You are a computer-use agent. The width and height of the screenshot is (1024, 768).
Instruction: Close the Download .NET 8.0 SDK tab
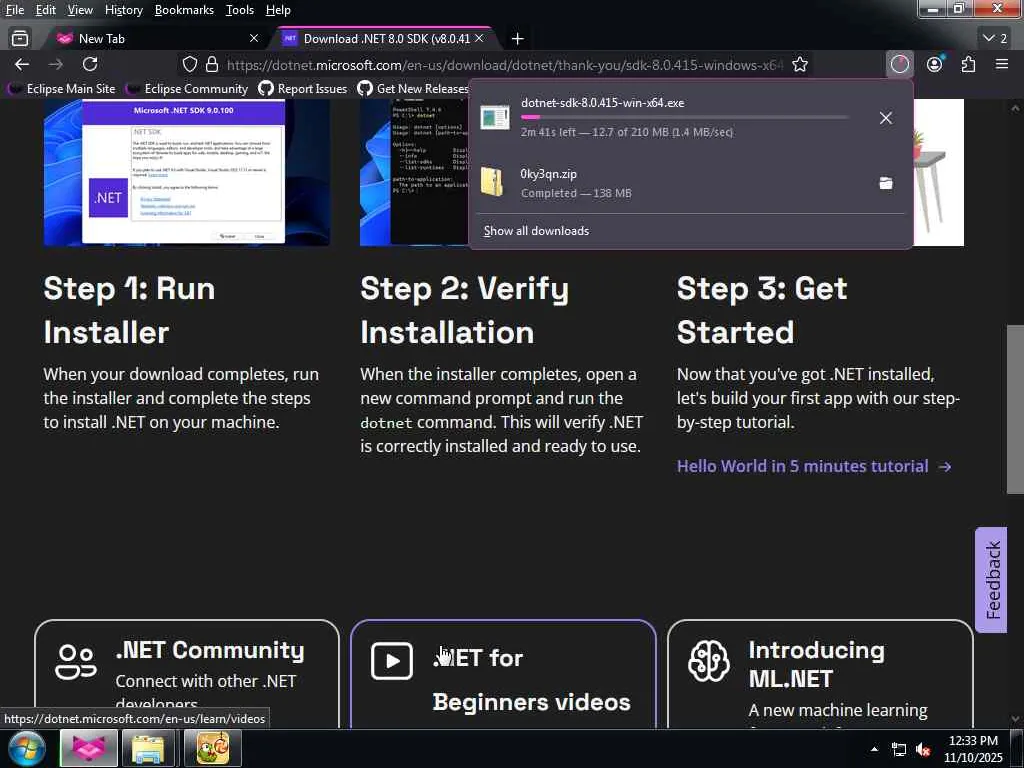(x=479, y=39)
